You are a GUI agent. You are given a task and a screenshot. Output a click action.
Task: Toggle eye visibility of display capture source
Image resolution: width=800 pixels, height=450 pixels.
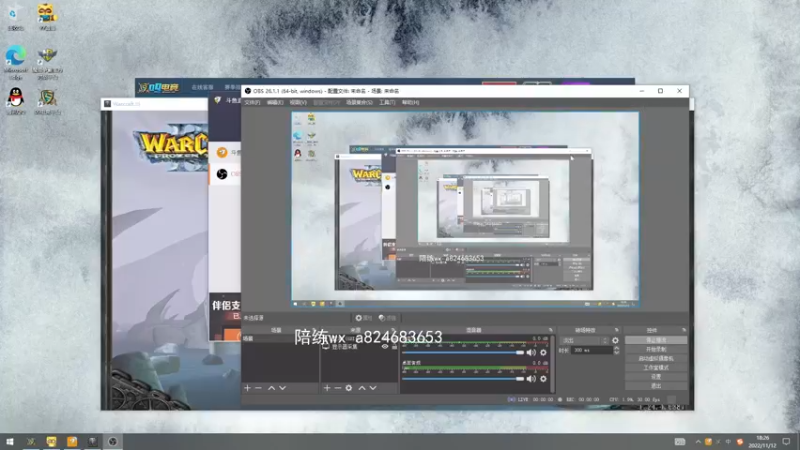click(385, 347)
